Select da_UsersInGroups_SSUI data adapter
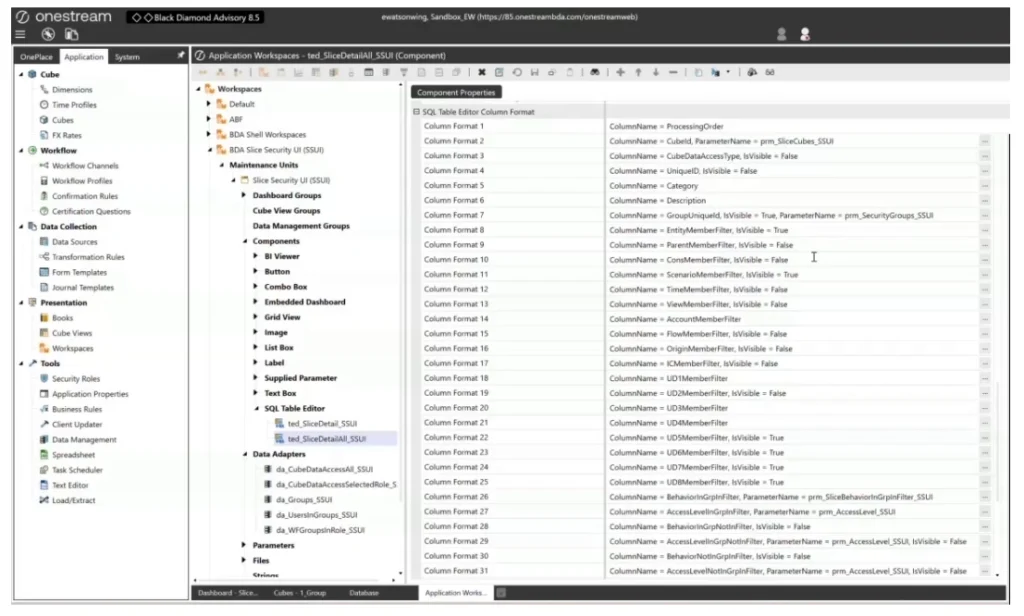Image resolution: width=1024 pixels, height=616 pixels. 316,515
